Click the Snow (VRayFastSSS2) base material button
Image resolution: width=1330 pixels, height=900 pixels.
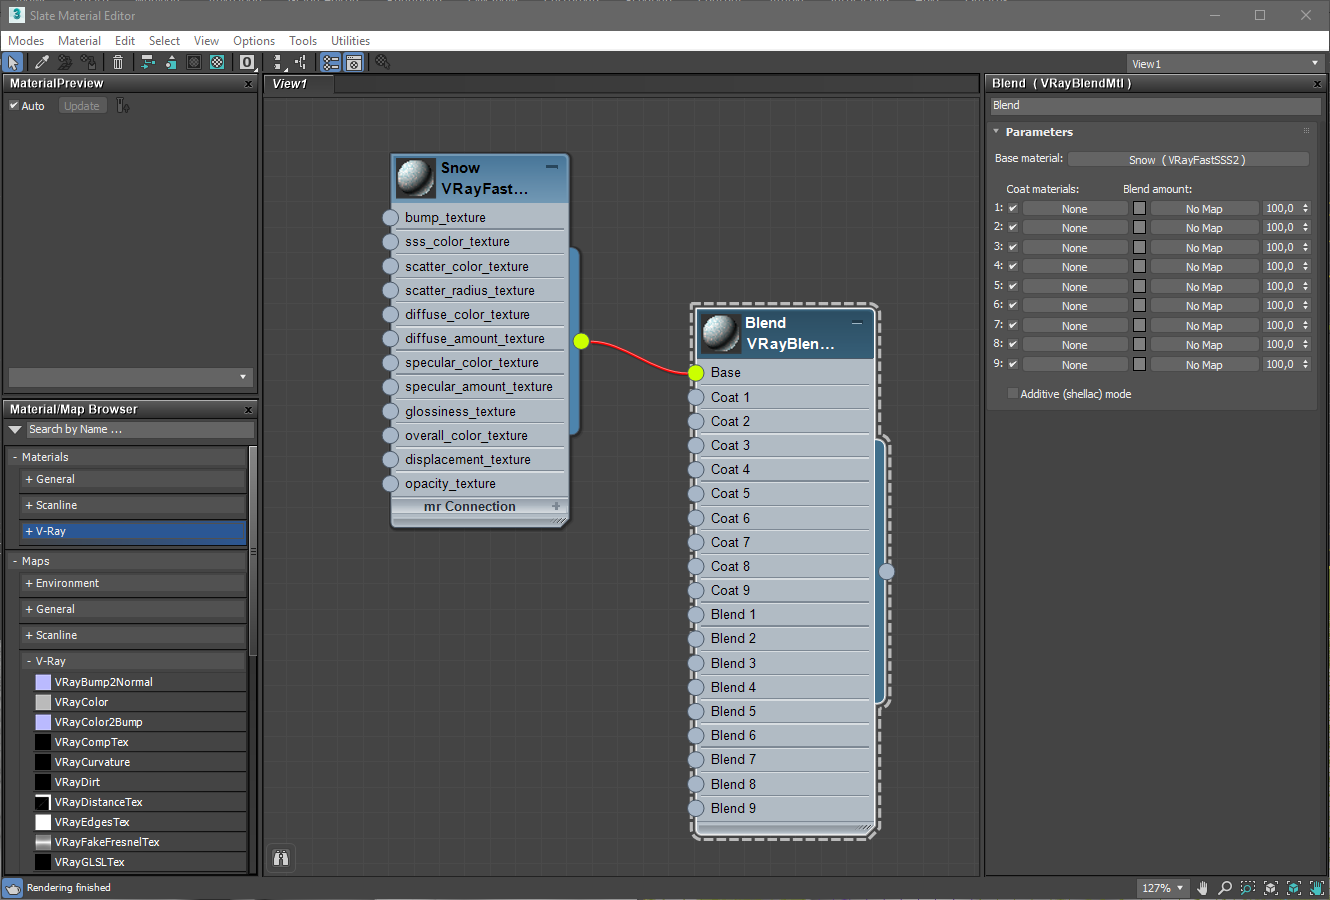[x=1187, y=160]
